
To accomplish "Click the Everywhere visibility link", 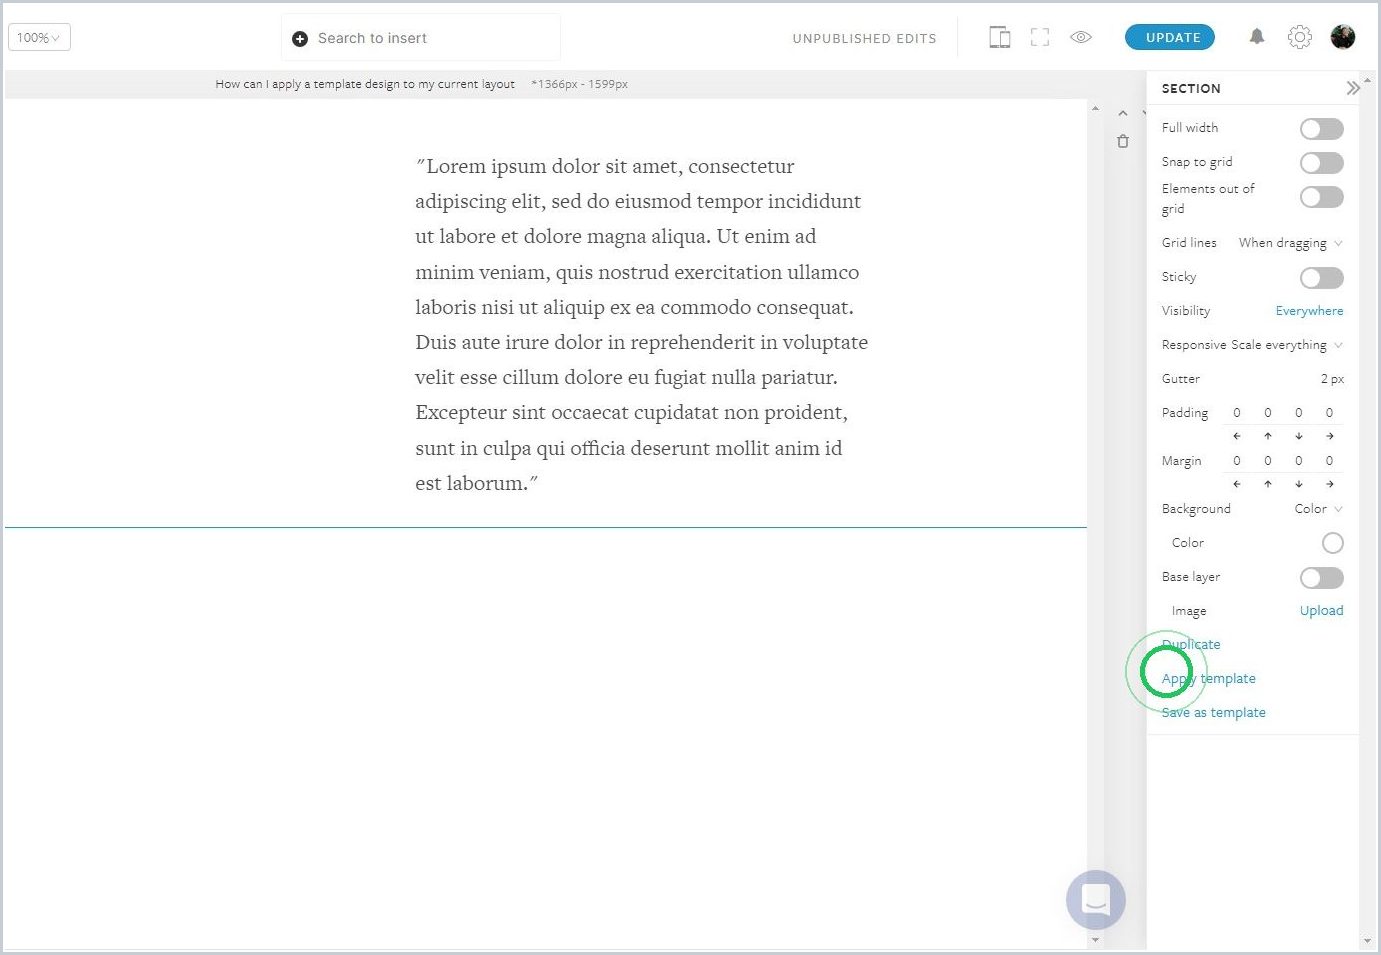I will (1309, 311).
